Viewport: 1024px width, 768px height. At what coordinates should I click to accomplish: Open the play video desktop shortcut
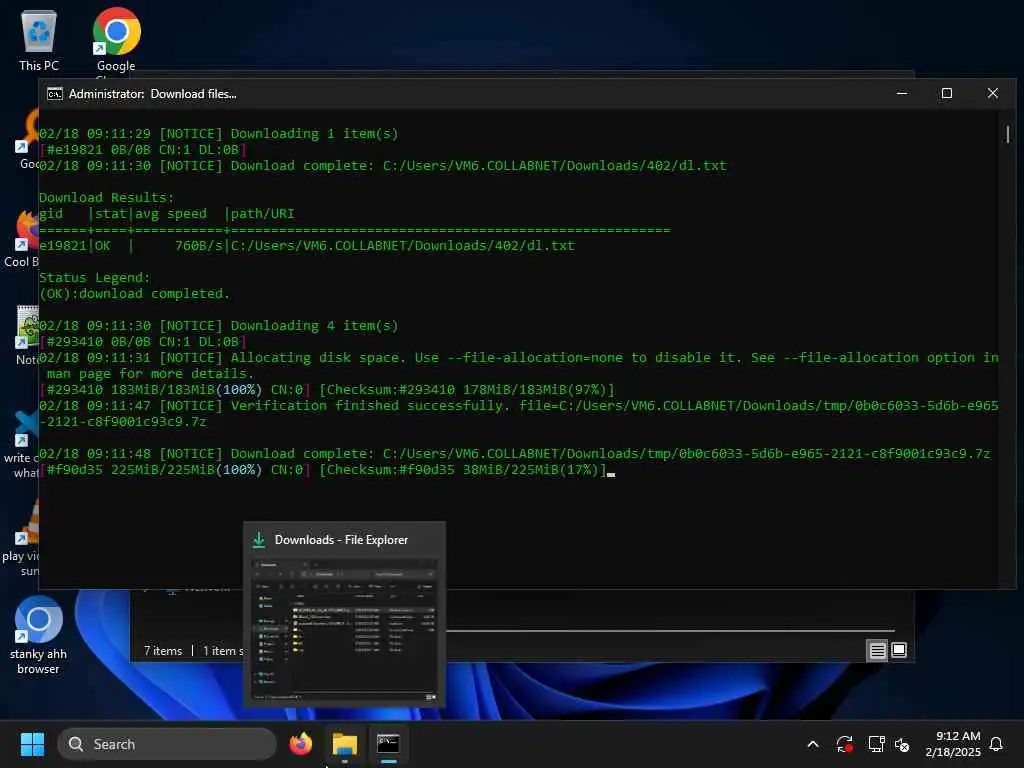pos(20,539)
